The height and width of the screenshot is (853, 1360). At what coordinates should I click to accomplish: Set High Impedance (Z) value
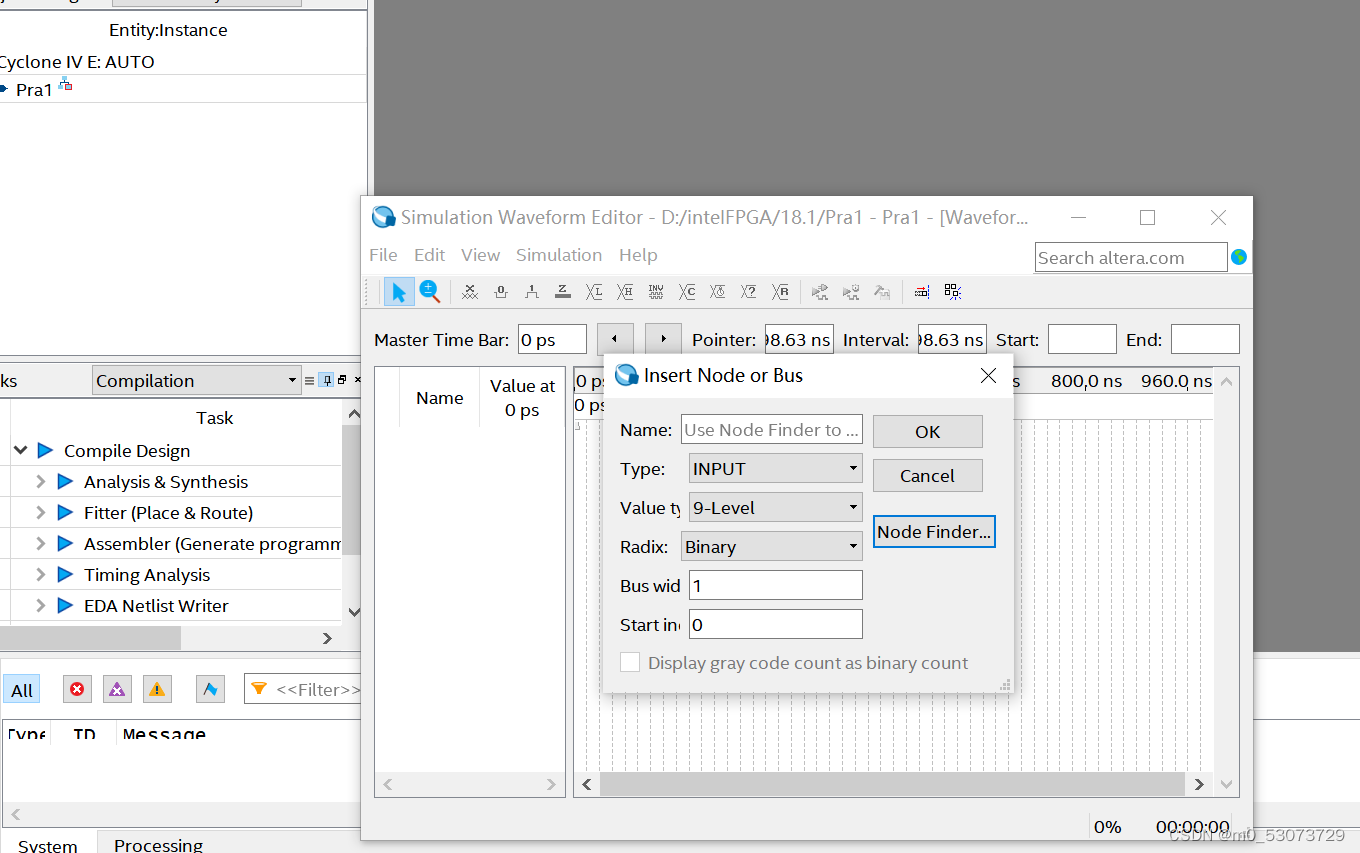point(563,292)
